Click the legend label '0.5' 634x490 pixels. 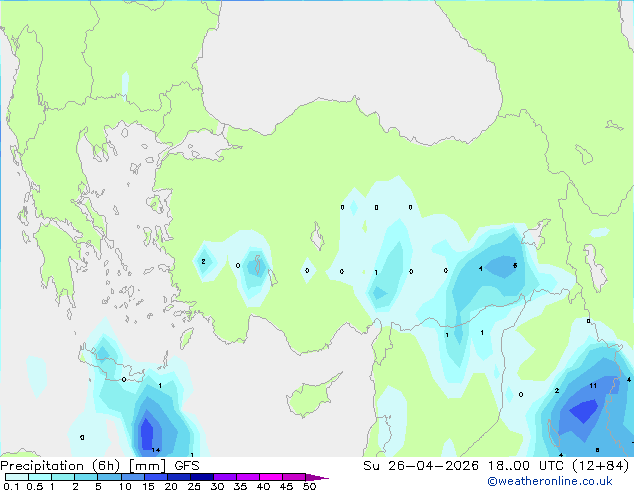click(x=34, y=486)
